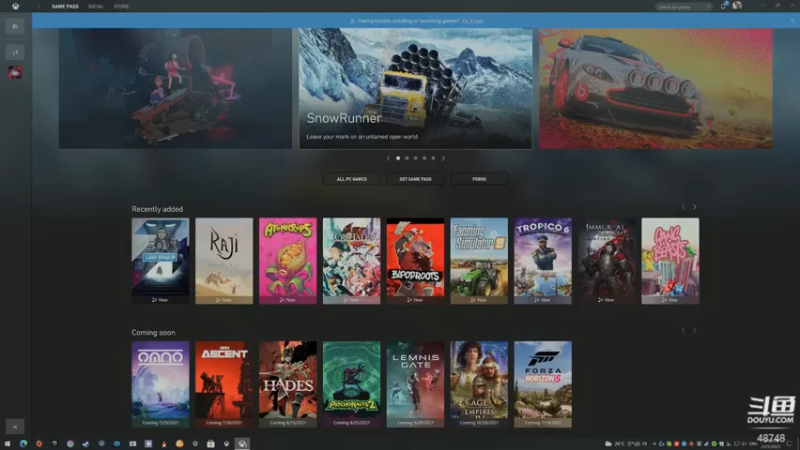
Task: Select the third carousel dot
Action: tap(415, 158)
